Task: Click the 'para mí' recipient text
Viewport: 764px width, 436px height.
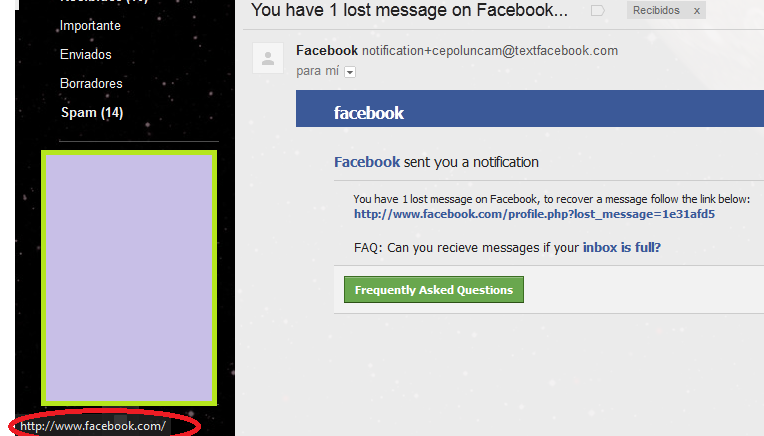Action: click(x=317, y=71)
